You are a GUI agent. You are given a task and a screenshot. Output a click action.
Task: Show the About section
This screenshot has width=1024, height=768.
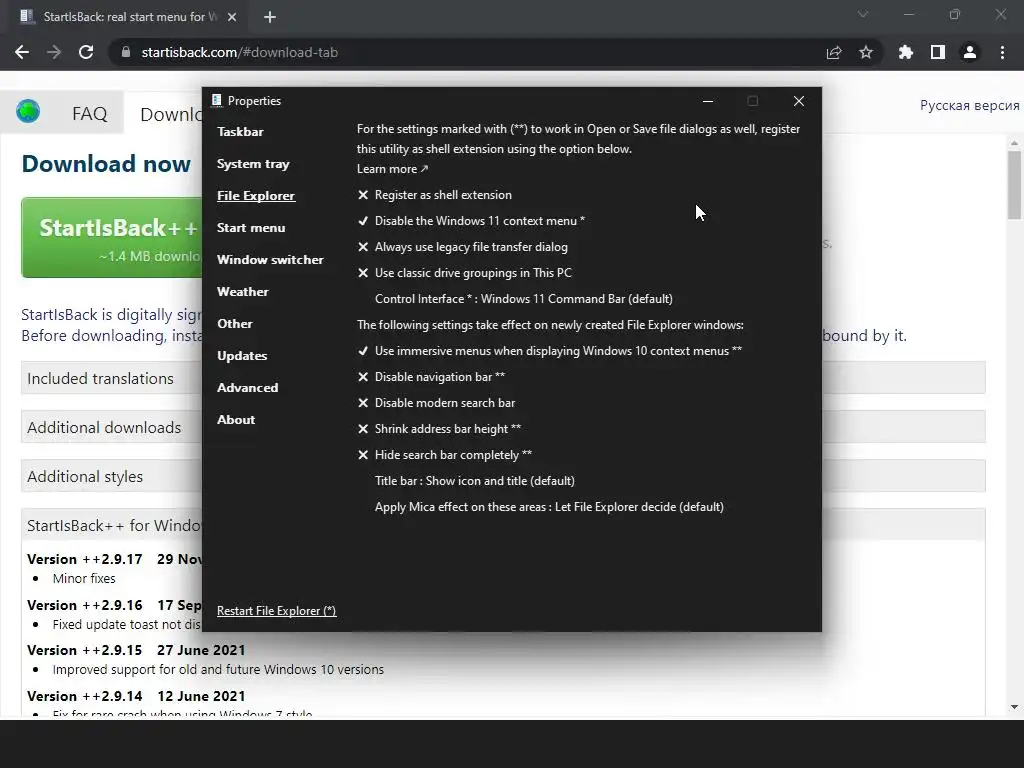pyautogui.click(x=236, y=420)
